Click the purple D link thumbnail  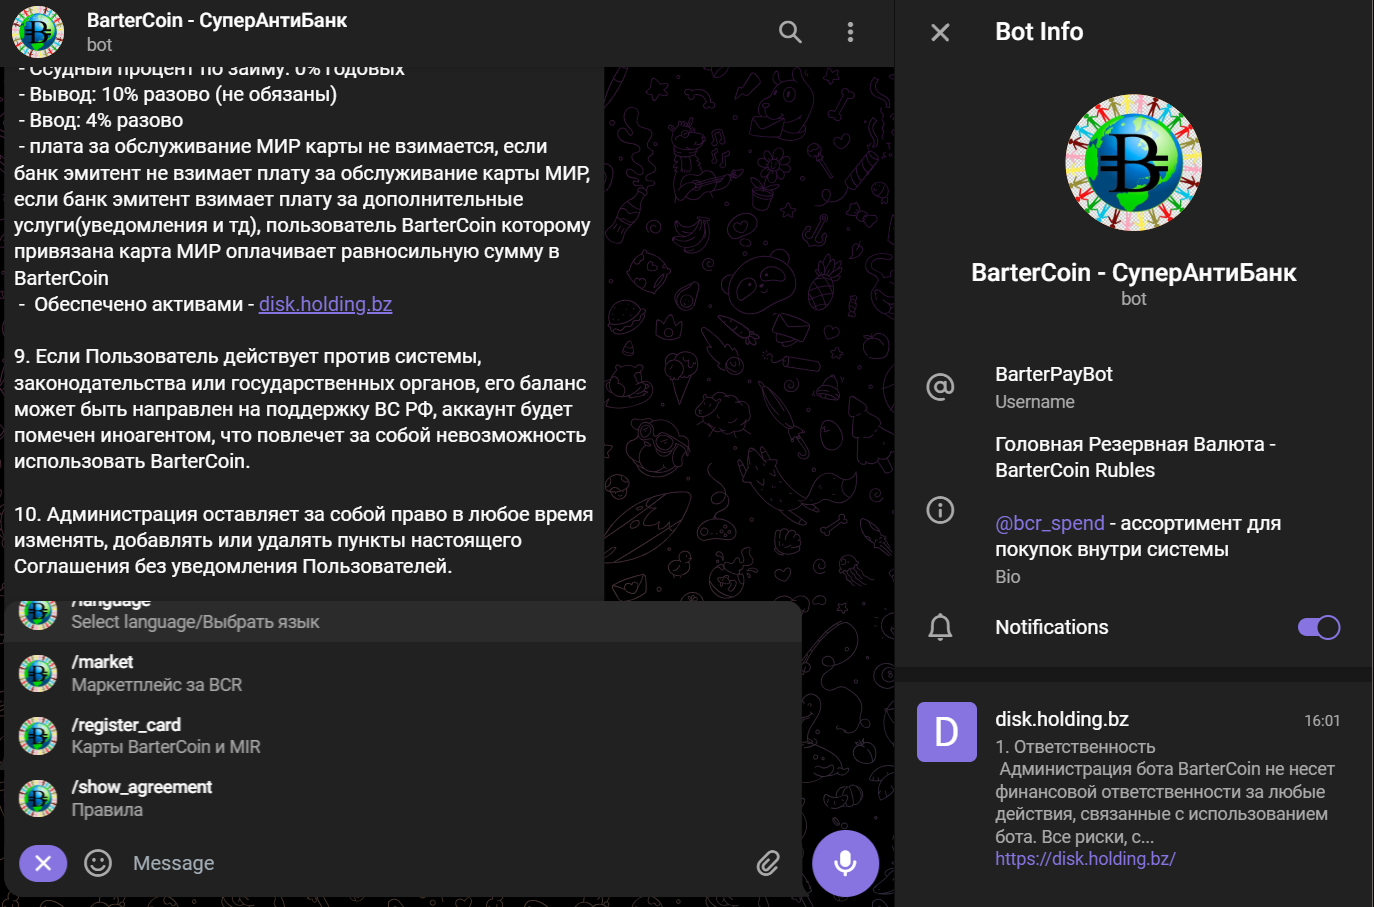tap(946, 732)
